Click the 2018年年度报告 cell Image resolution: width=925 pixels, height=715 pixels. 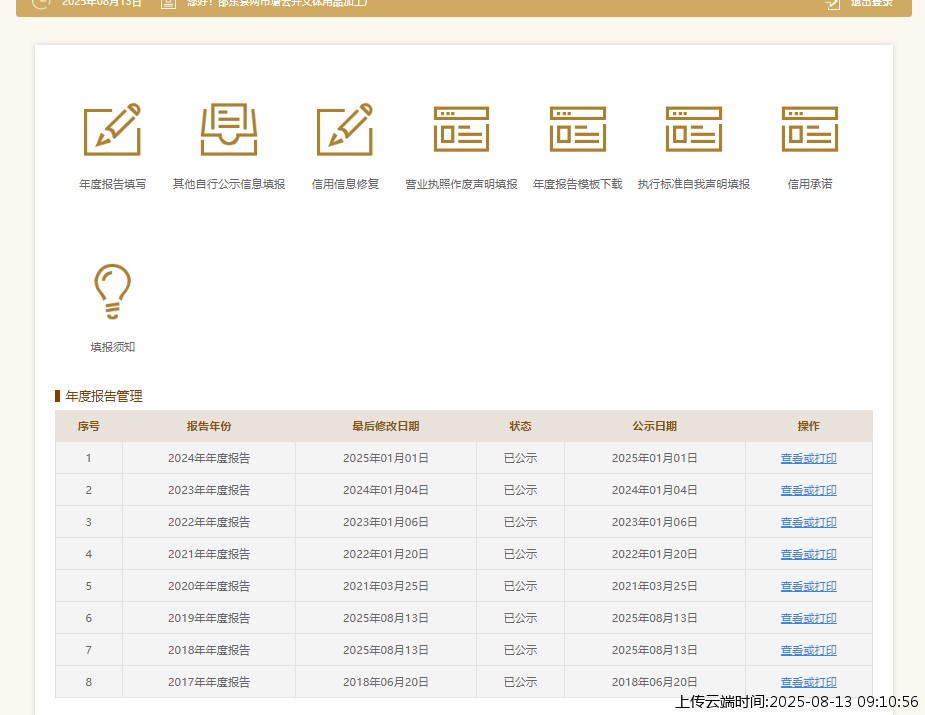click(209, 650)
